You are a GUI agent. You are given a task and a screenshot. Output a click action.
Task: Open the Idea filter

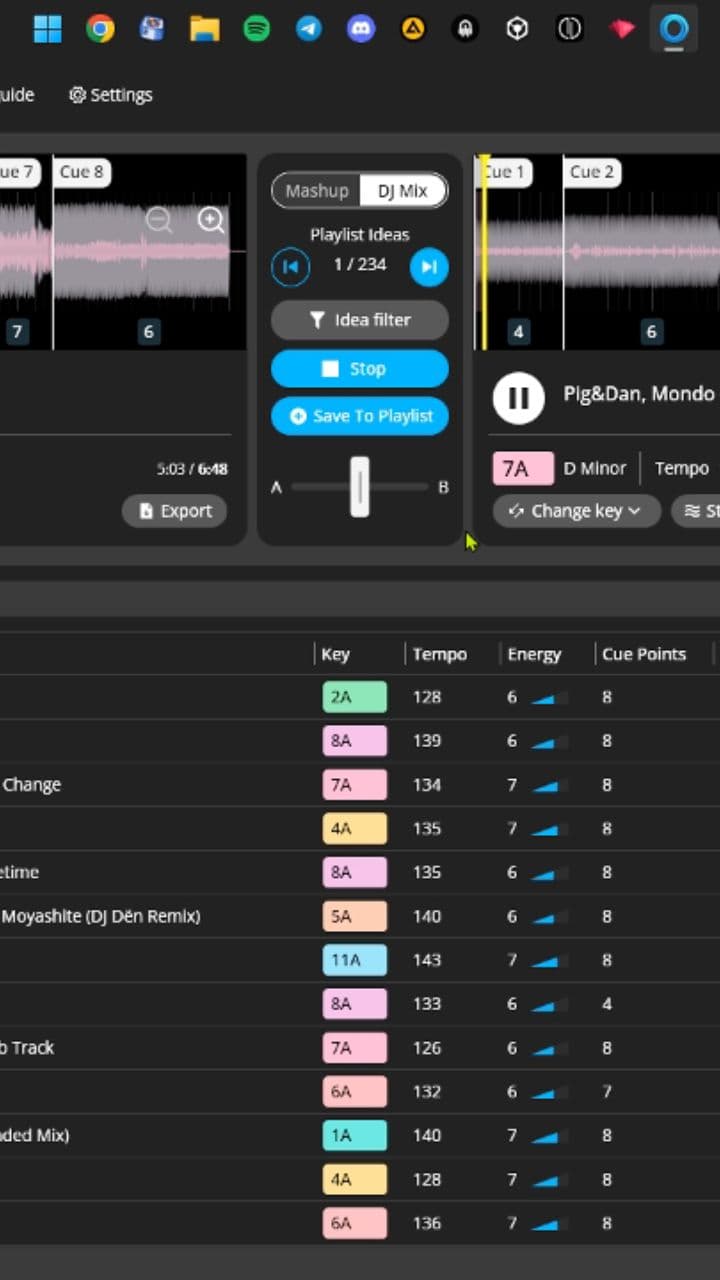tap(360, 320)
